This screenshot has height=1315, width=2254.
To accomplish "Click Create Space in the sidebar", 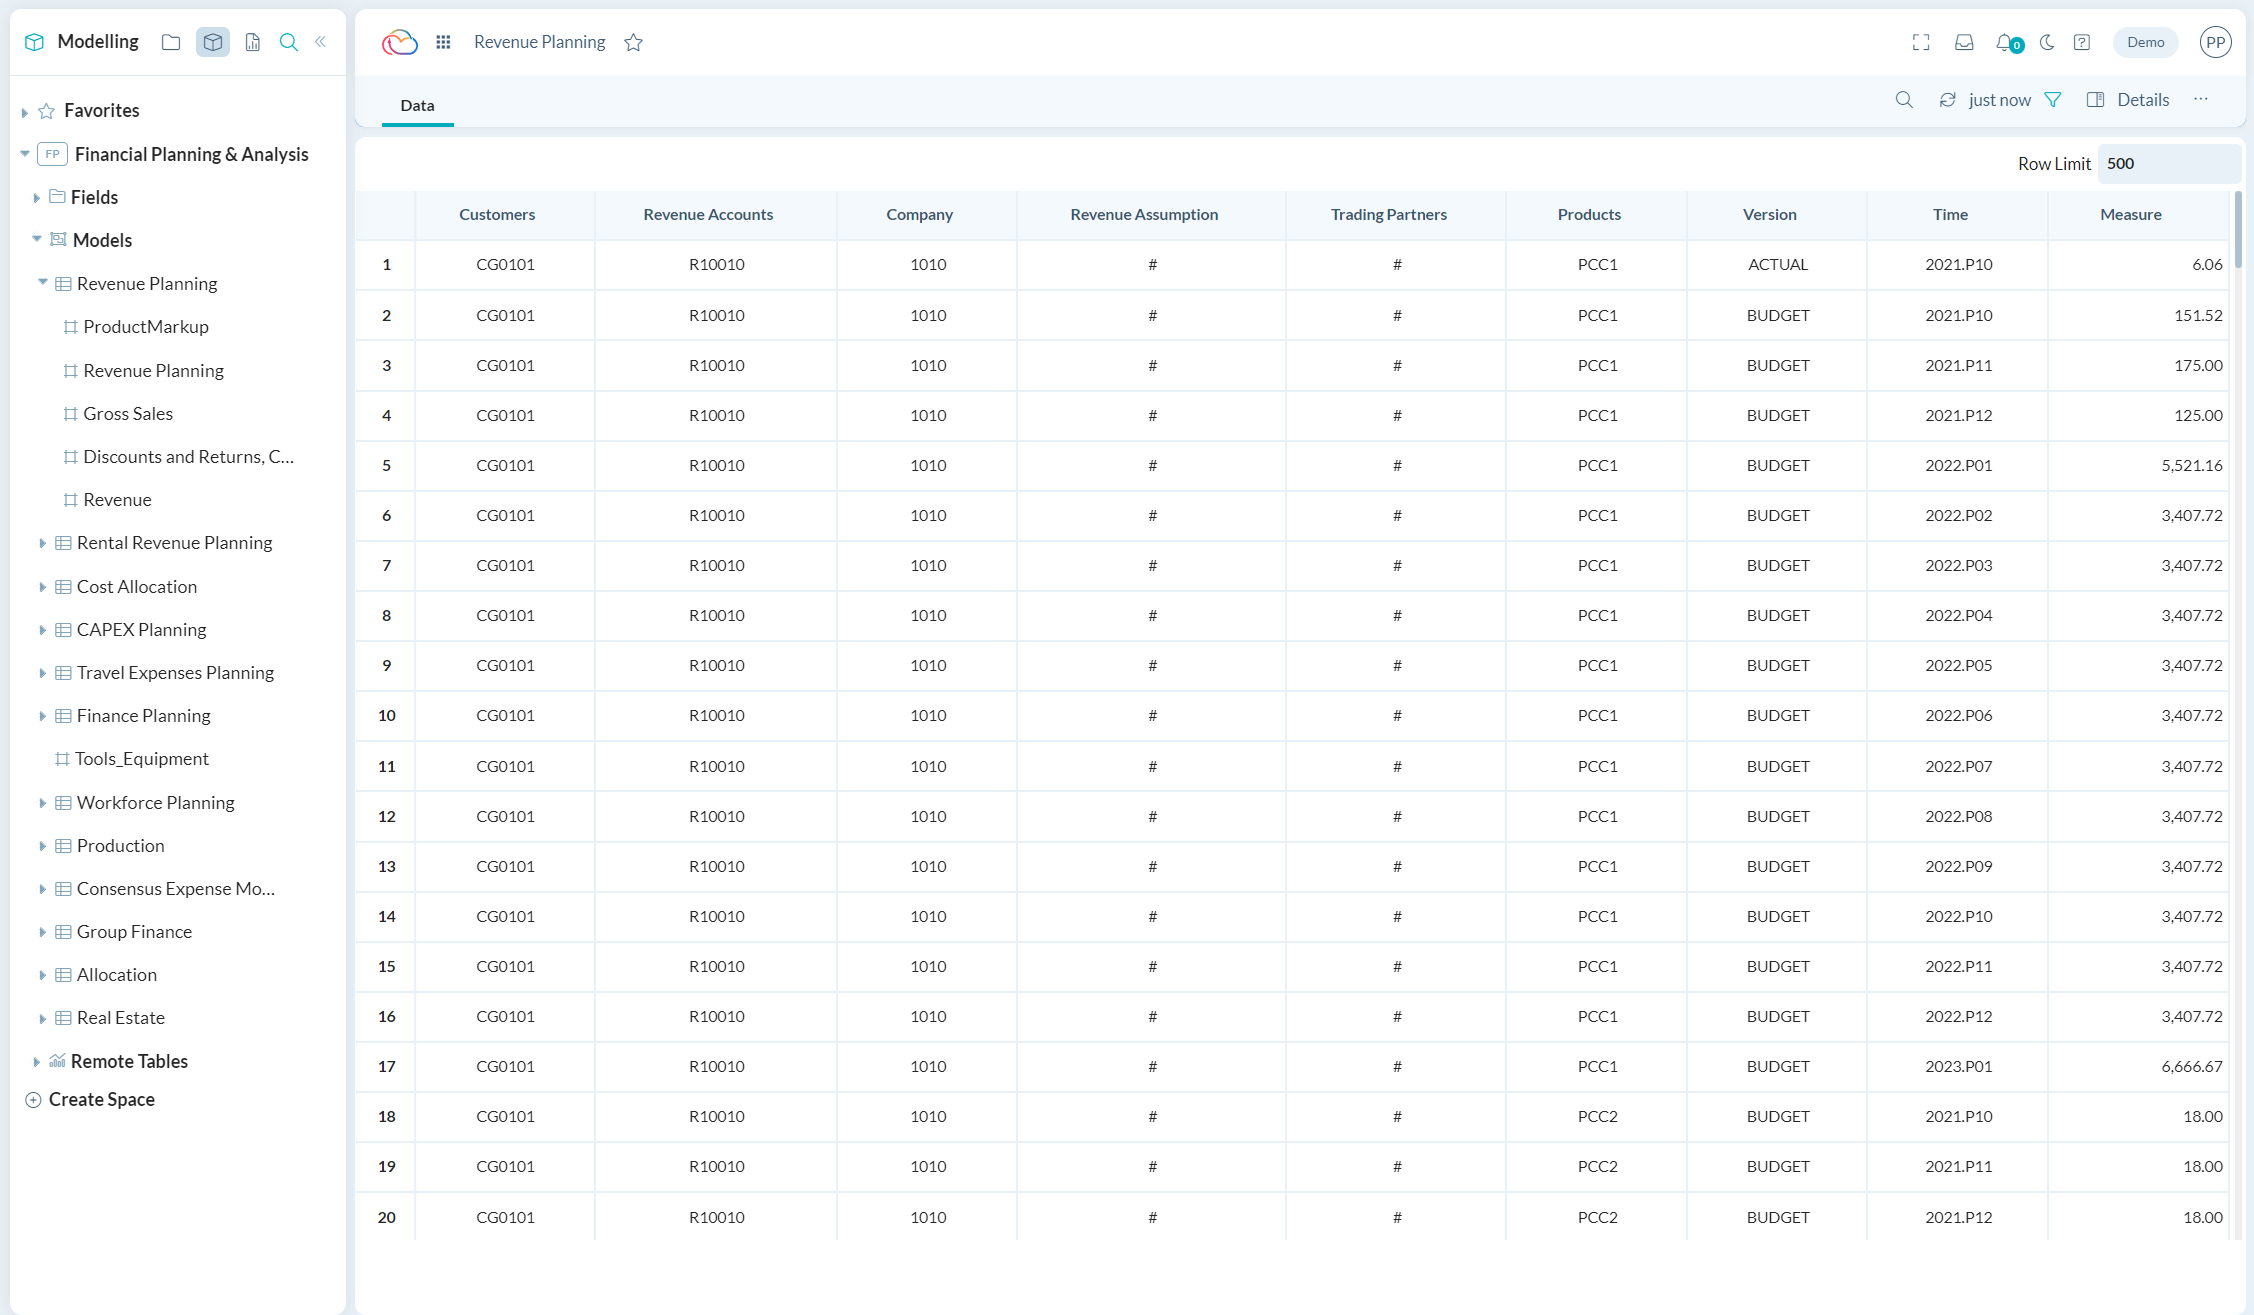I will click(101, 1098).
